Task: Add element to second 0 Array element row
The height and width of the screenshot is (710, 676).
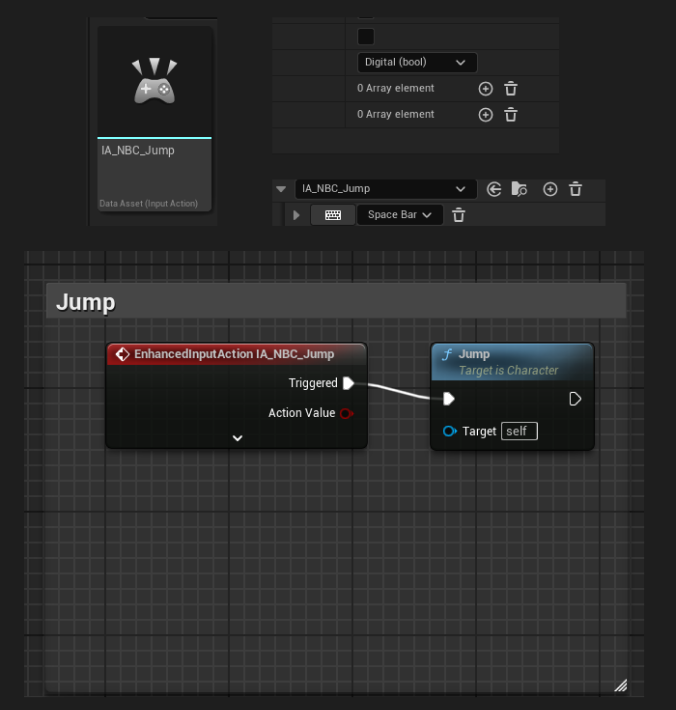Action: point(485,115)
